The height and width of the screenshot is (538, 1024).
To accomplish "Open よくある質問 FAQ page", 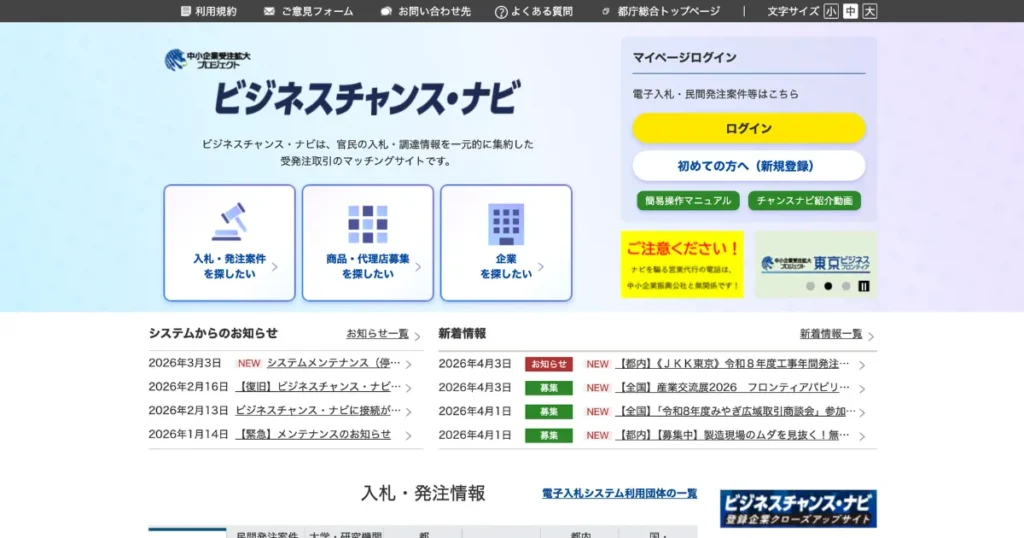I will coord(534,11).
